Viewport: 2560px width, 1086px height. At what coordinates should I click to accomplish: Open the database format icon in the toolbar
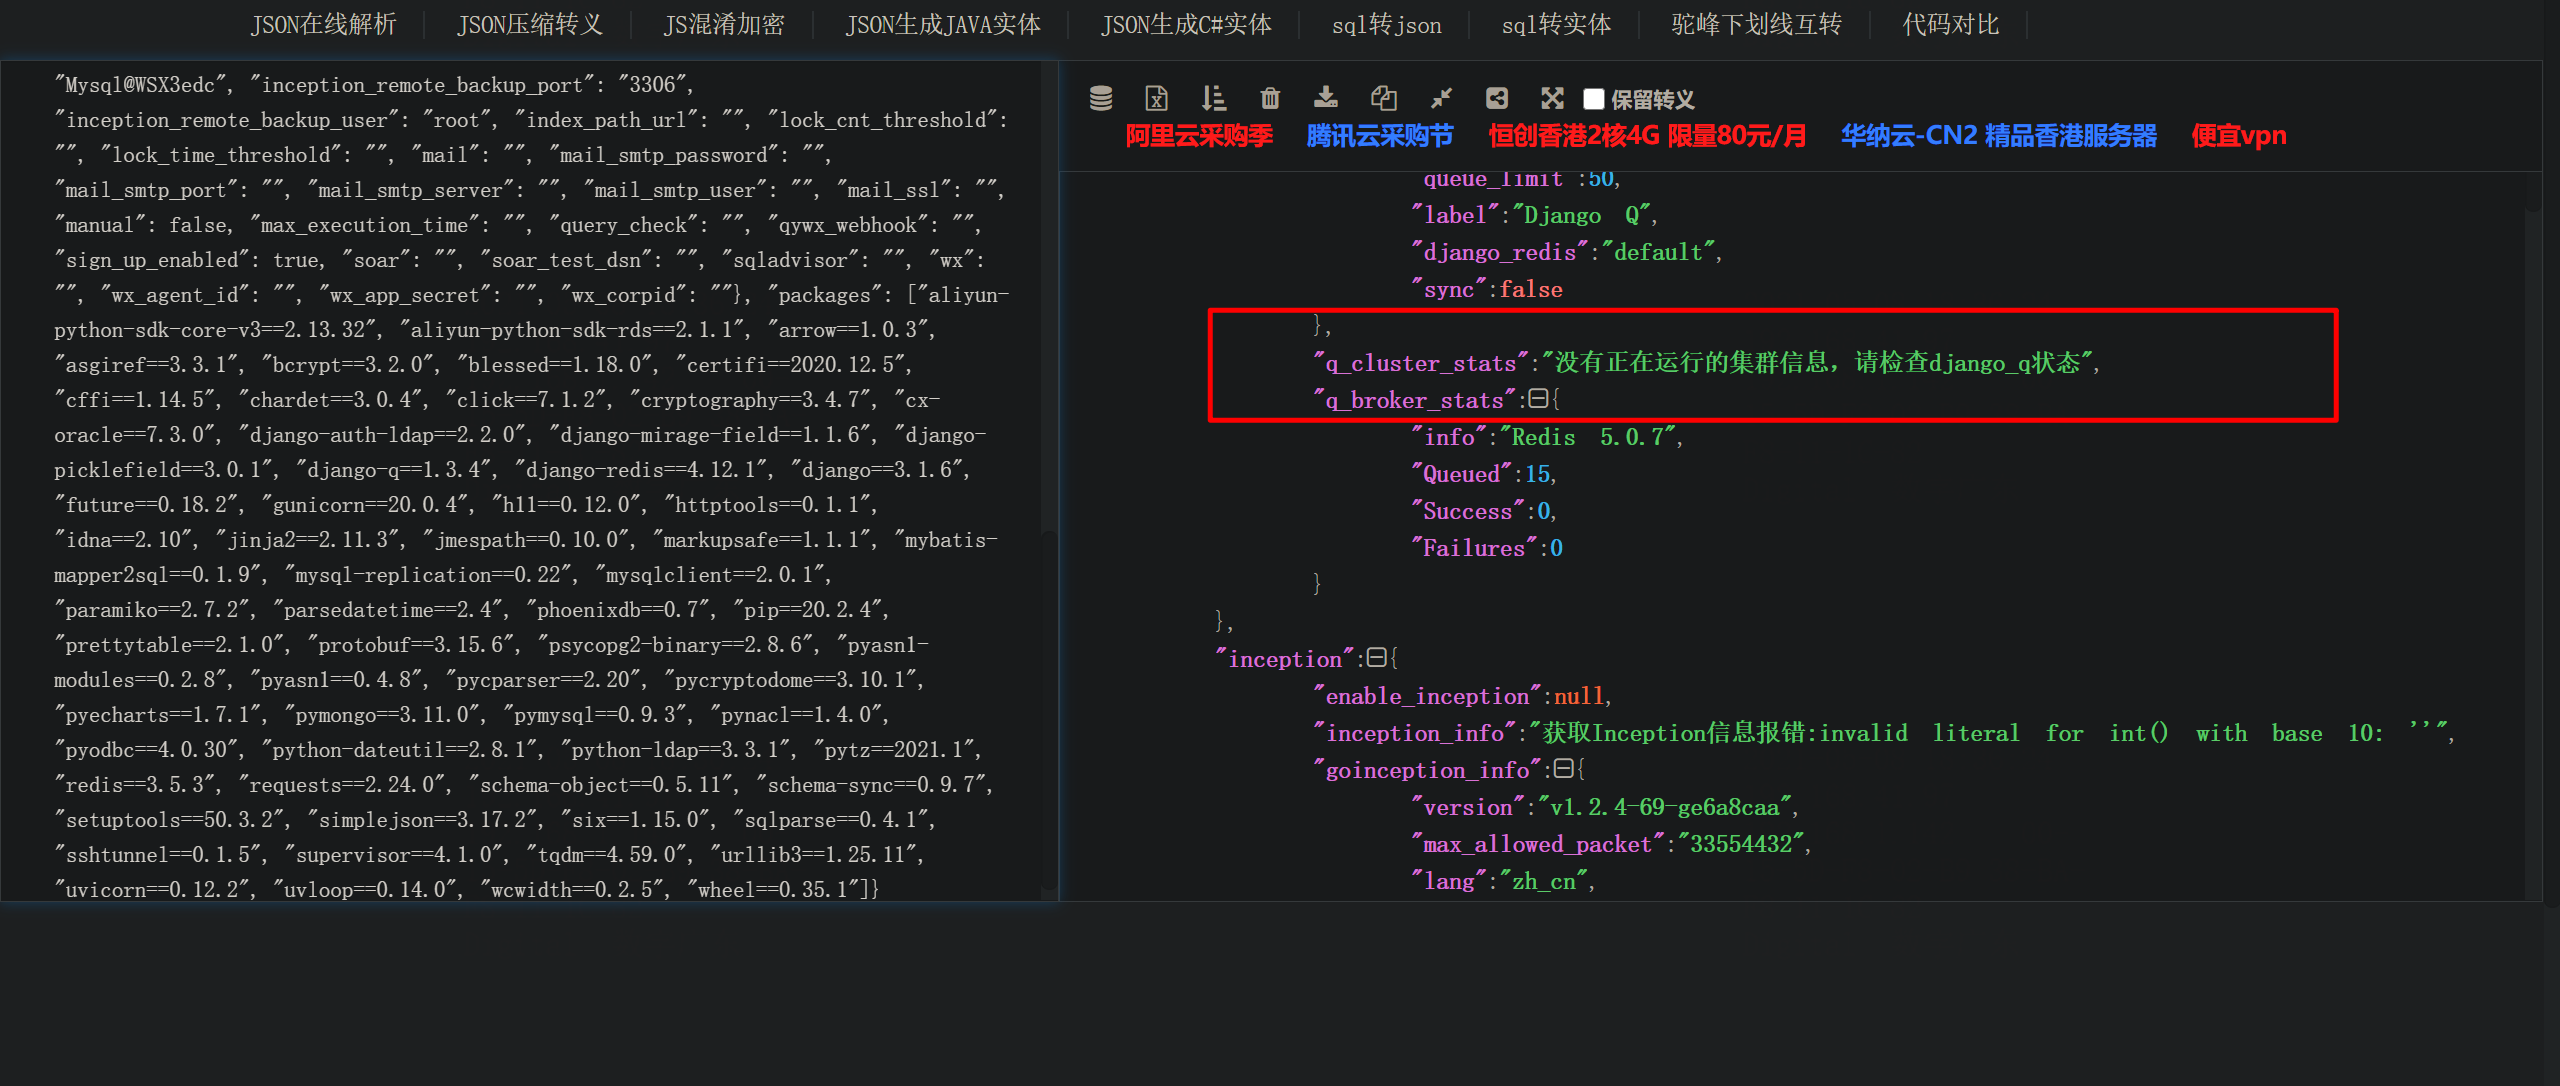click(1100, 98)
